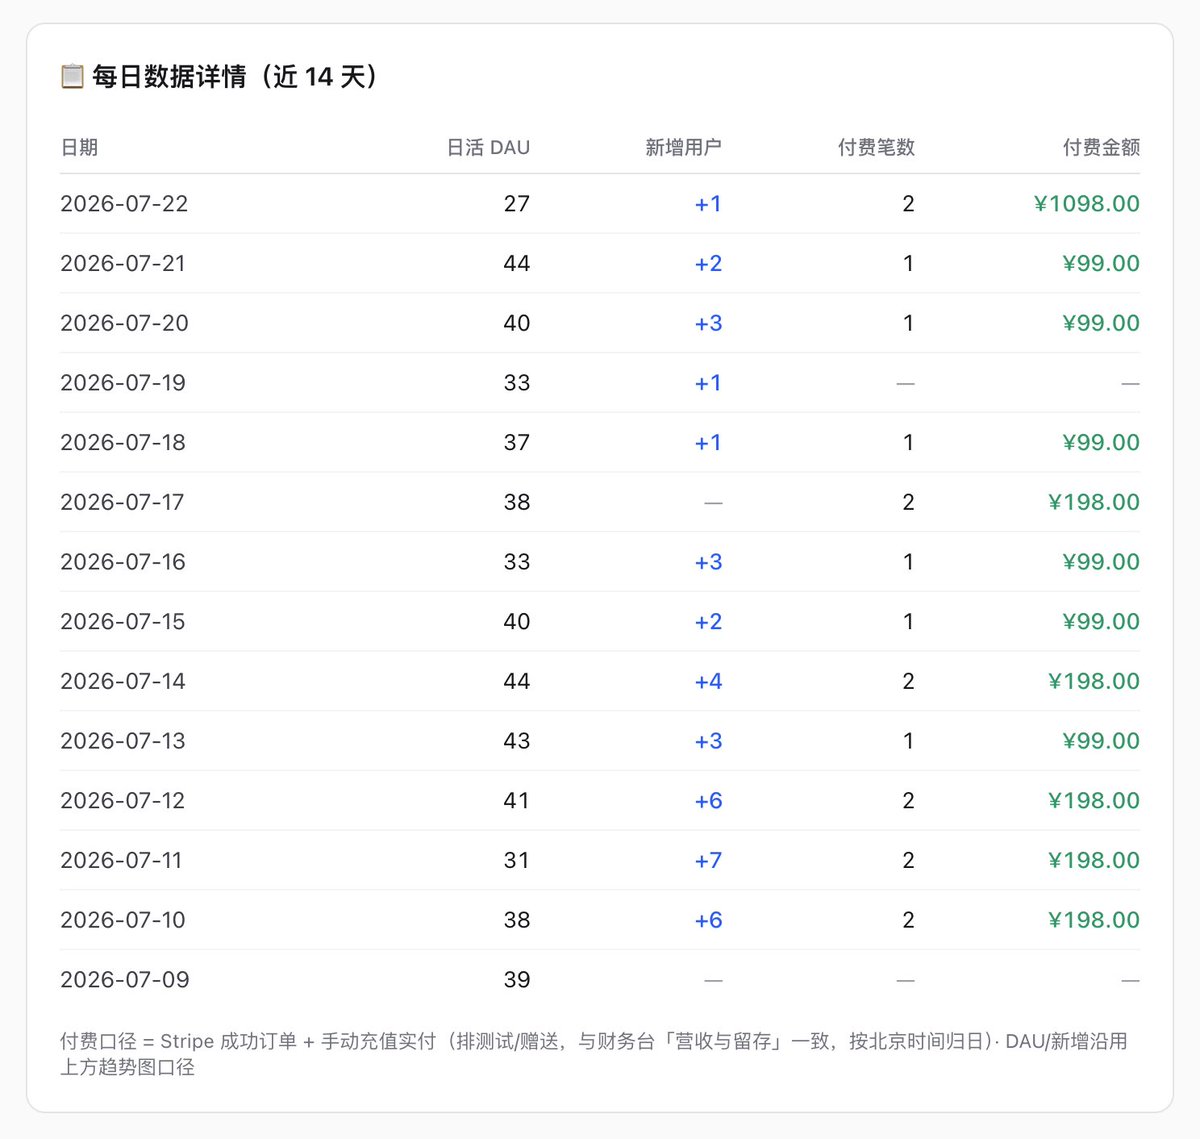Click DAU value 31 for 2026-07-11

[517, 860]
